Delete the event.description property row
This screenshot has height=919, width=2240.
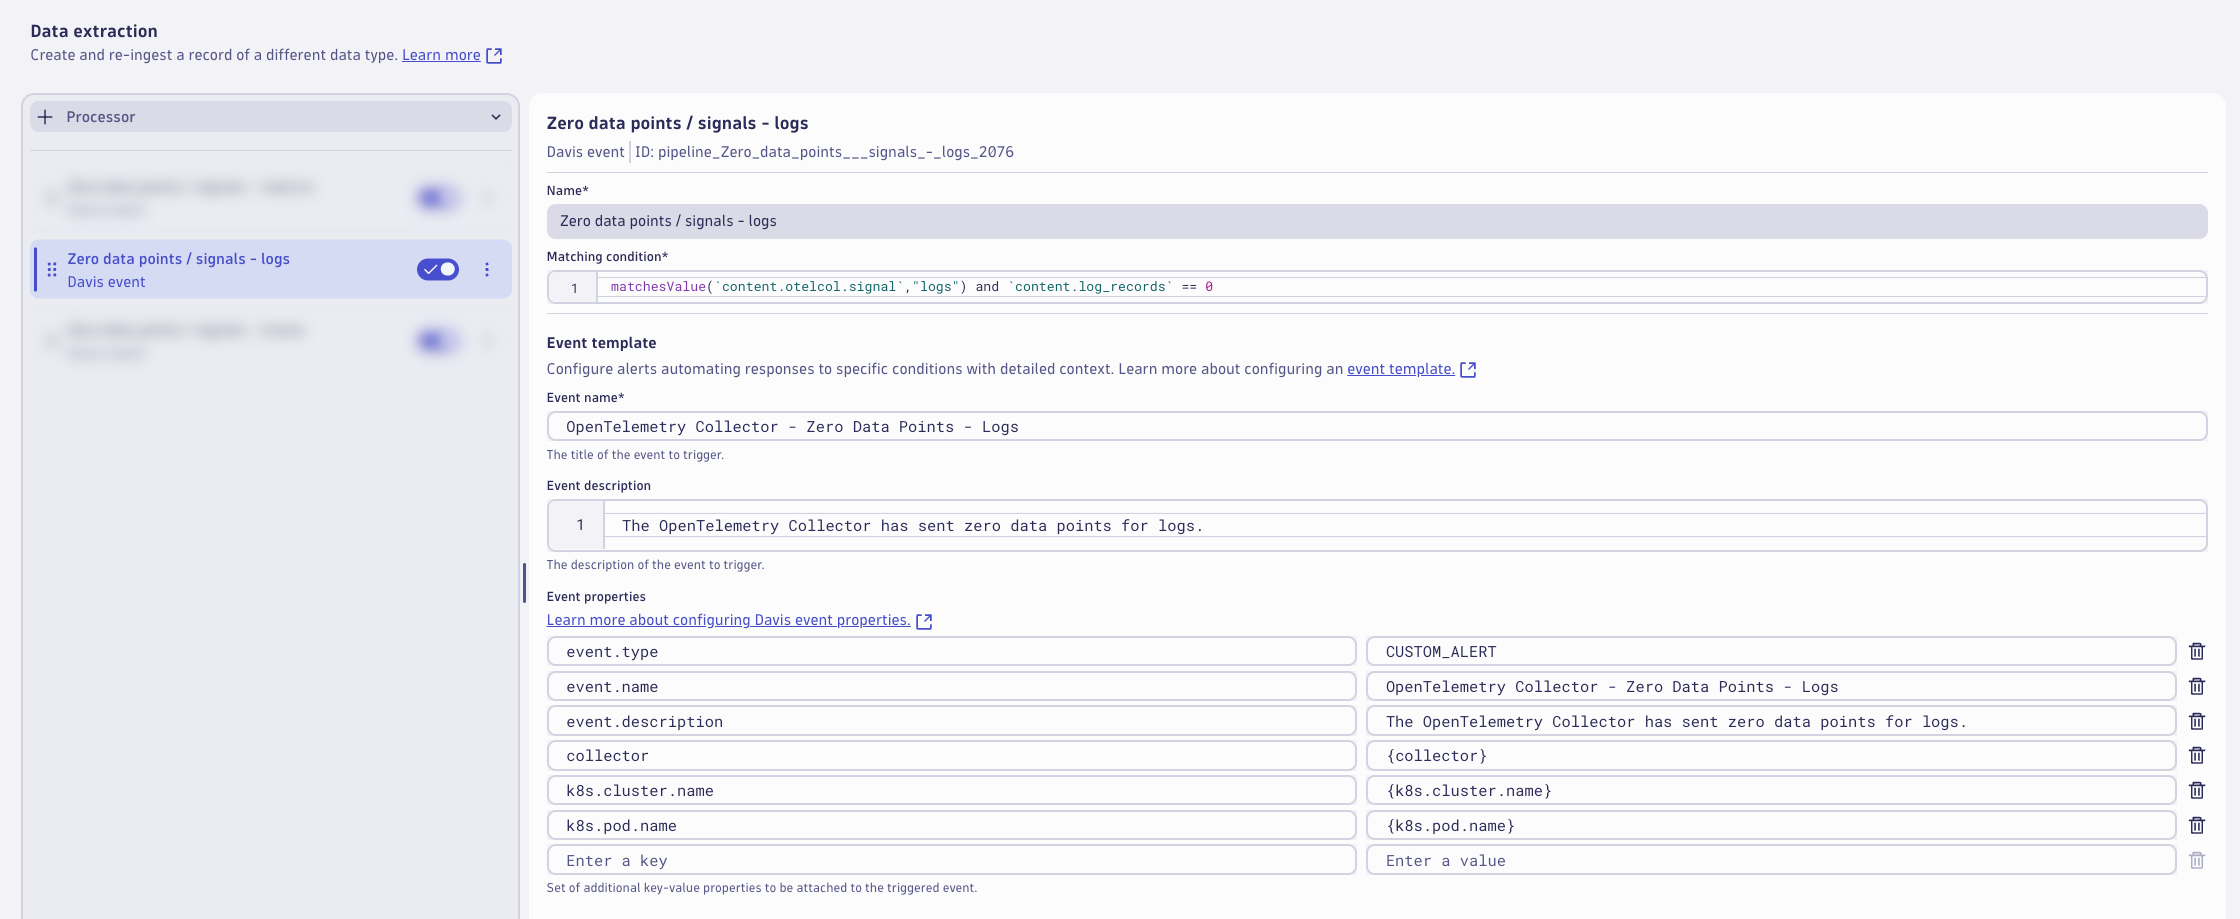tap(2197, 721)
